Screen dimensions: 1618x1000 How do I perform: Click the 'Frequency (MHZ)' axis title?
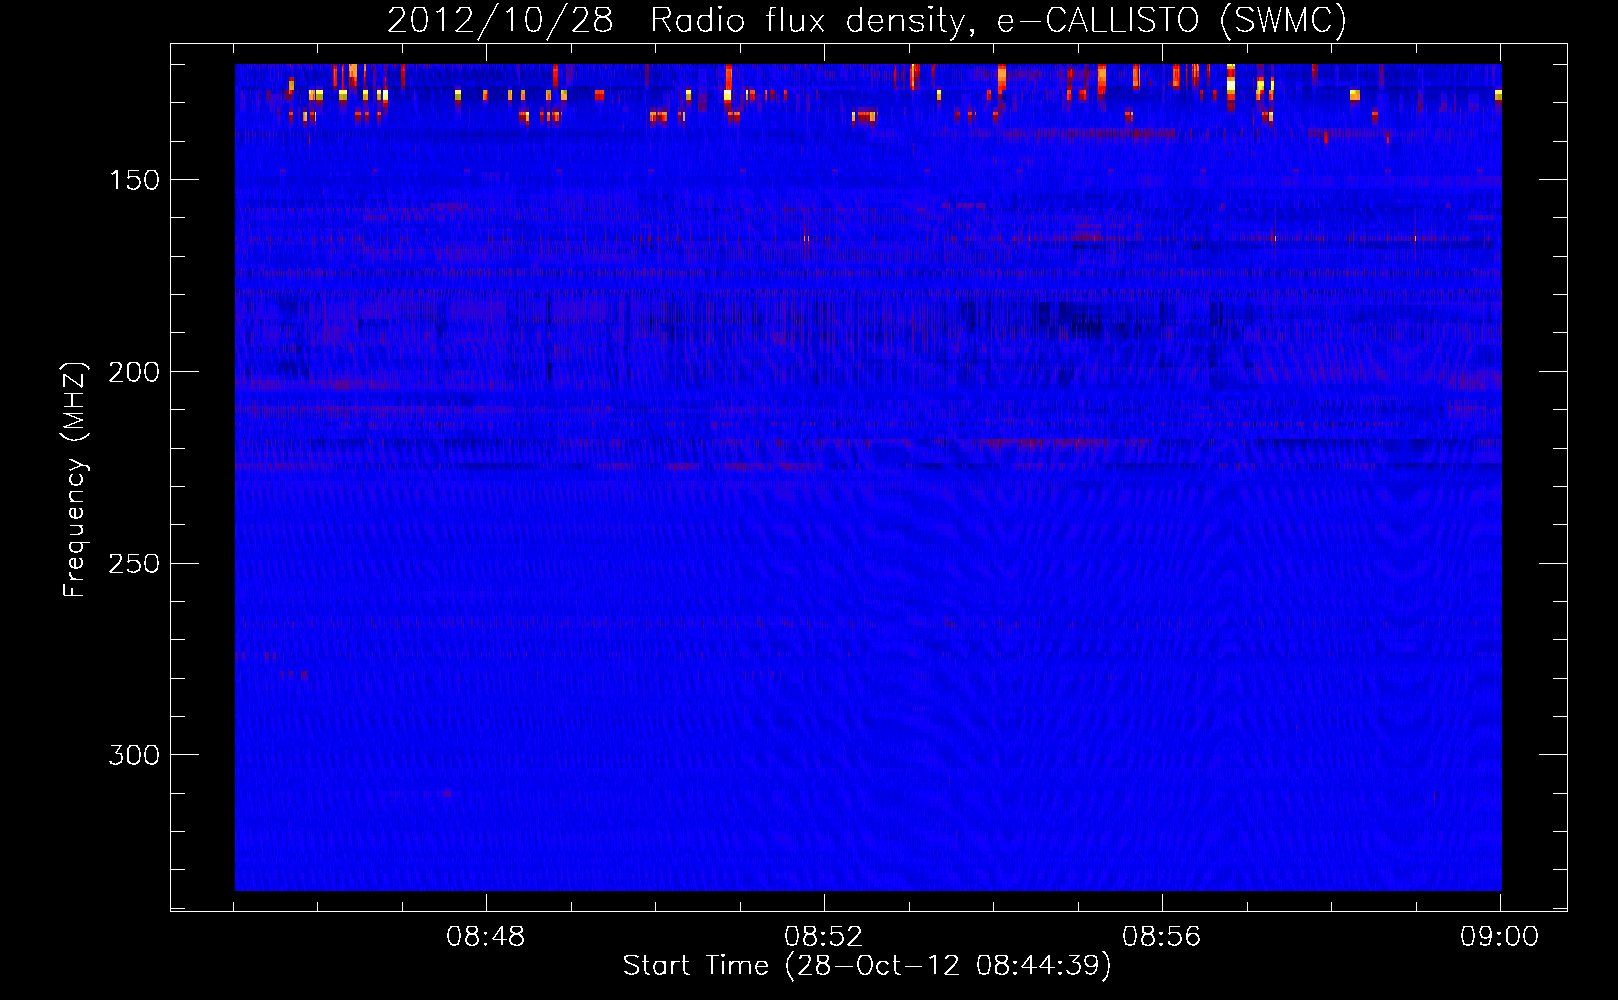click(x=75, y=480)
